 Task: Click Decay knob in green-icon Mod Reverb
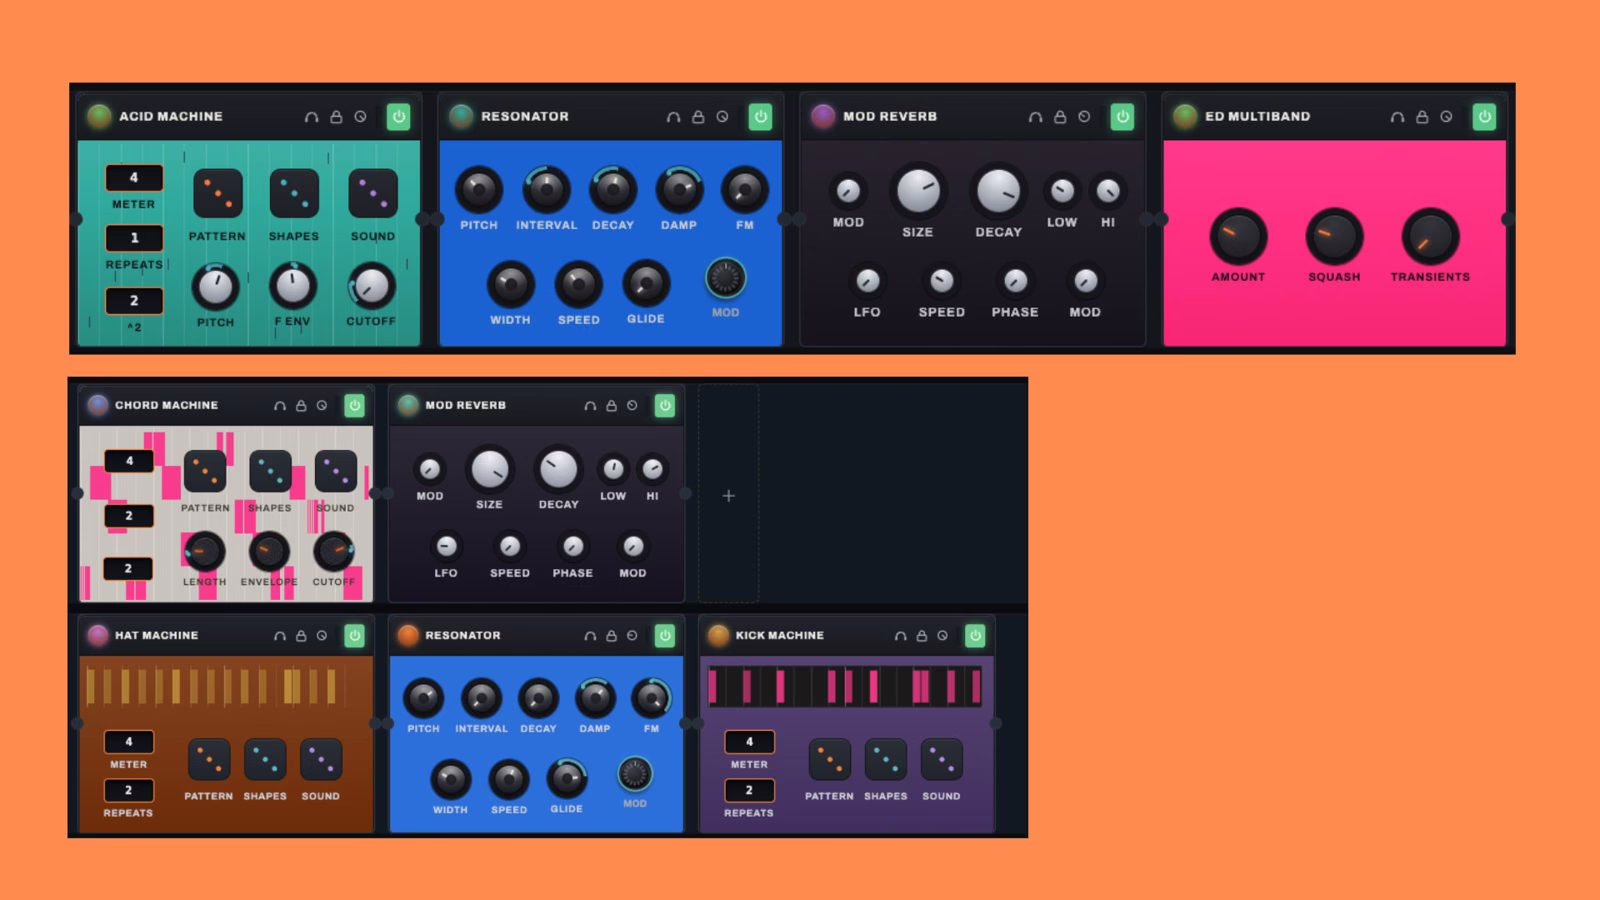558,469
